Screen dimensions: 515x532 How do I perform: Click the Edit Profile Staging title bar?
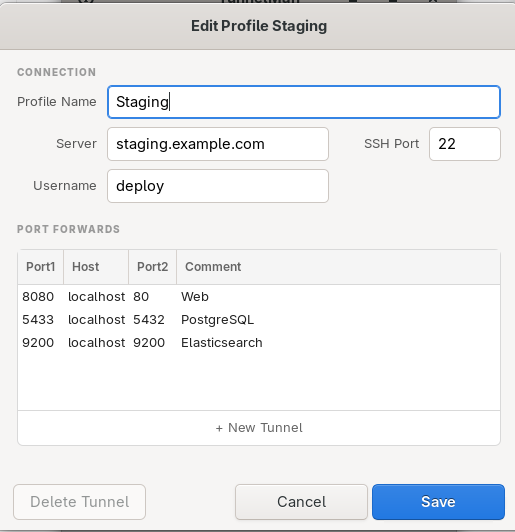pyautogui.click(x=259, y=26)
